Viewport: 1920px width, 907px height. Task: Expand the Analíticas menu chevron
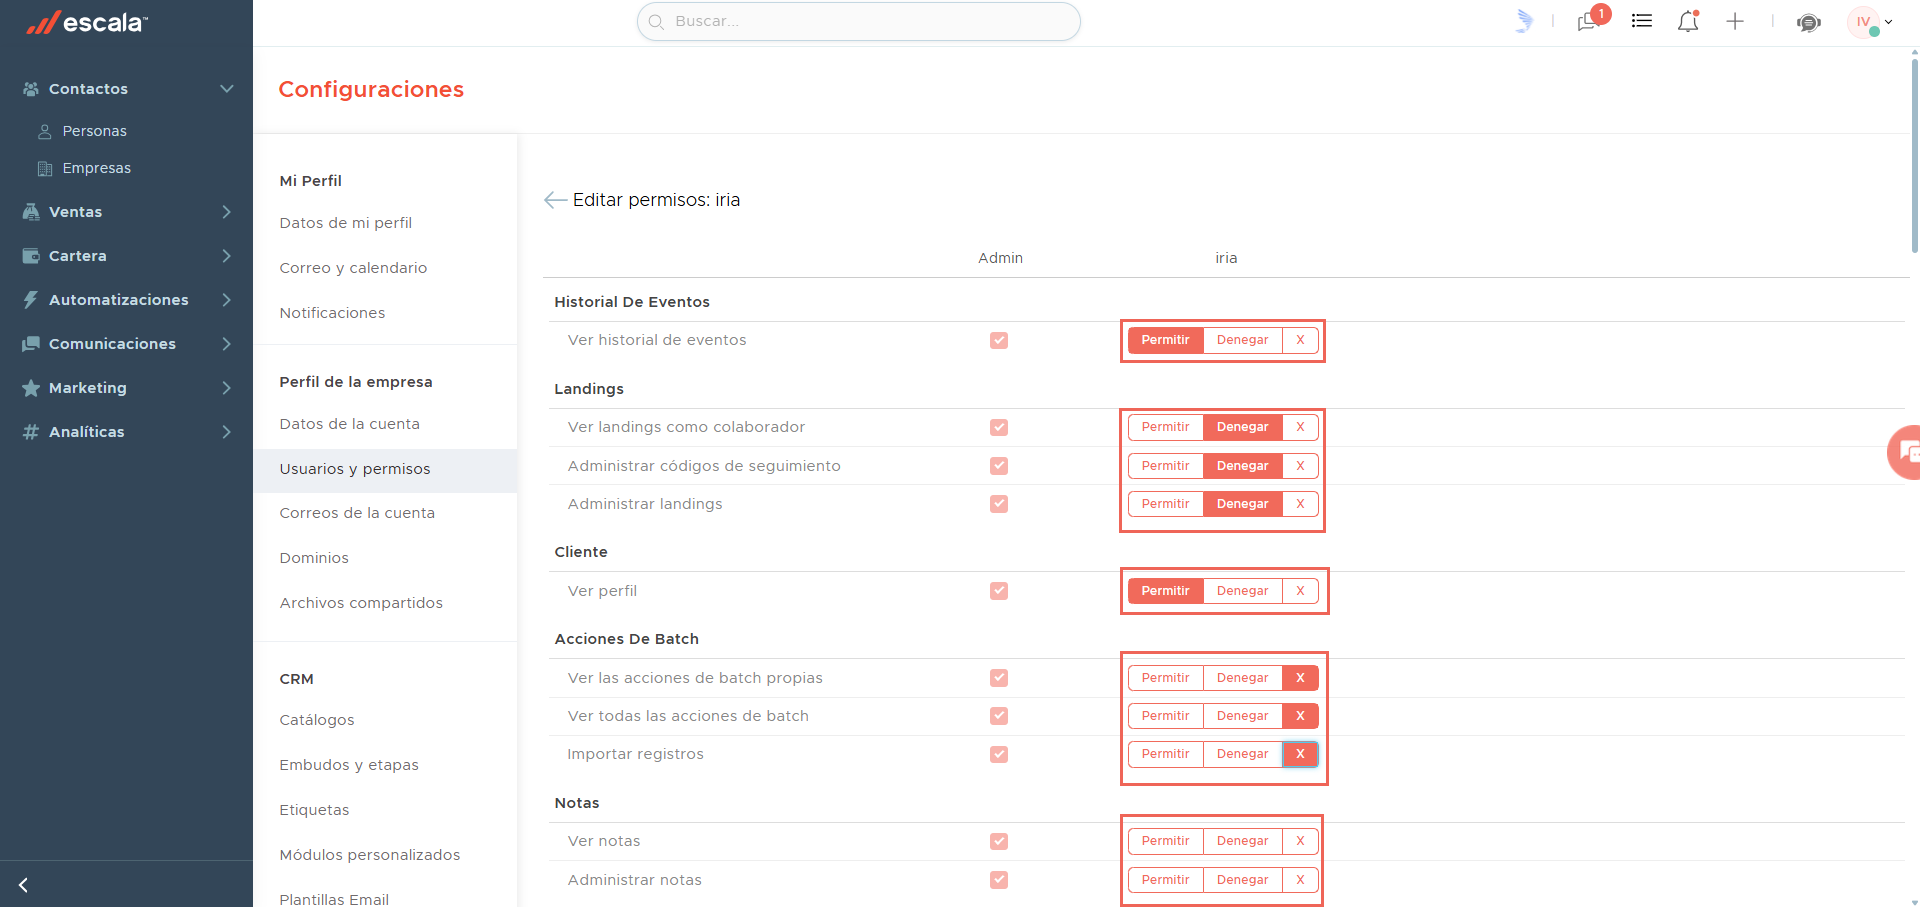227,432
